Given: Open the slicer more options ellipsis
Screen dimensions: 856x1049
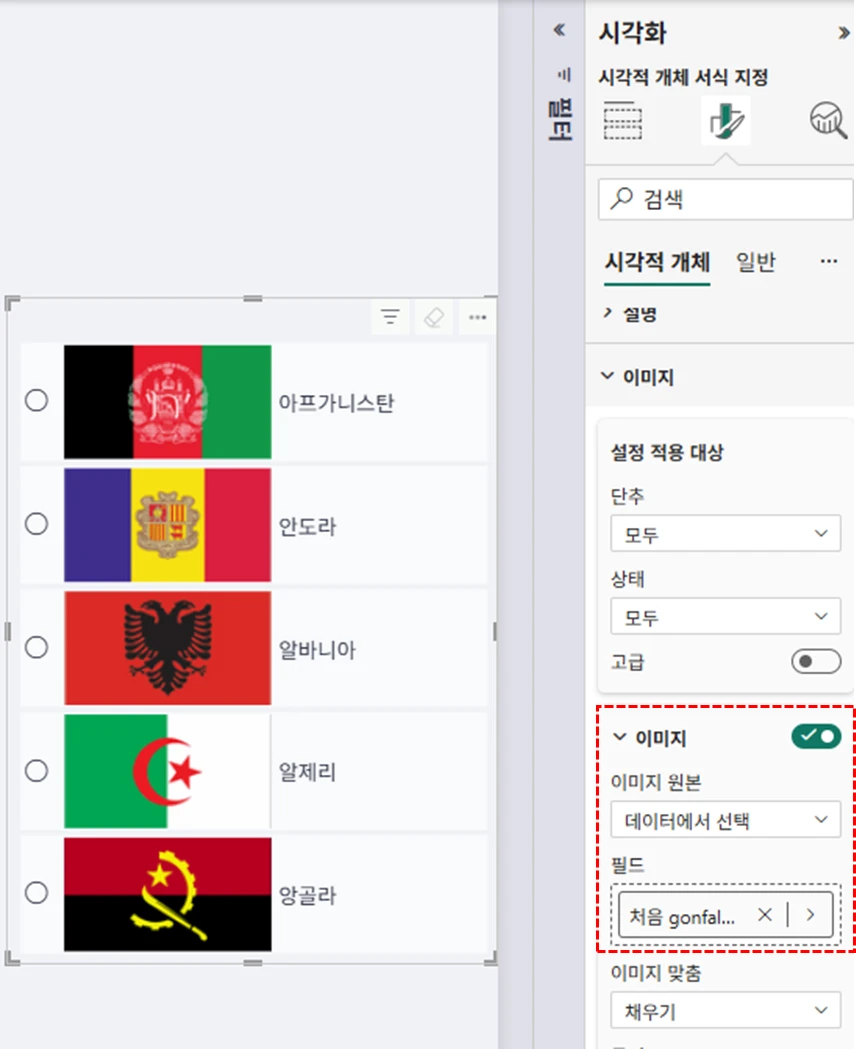Looking at the screenshot, I should click(x=477, y=318).
